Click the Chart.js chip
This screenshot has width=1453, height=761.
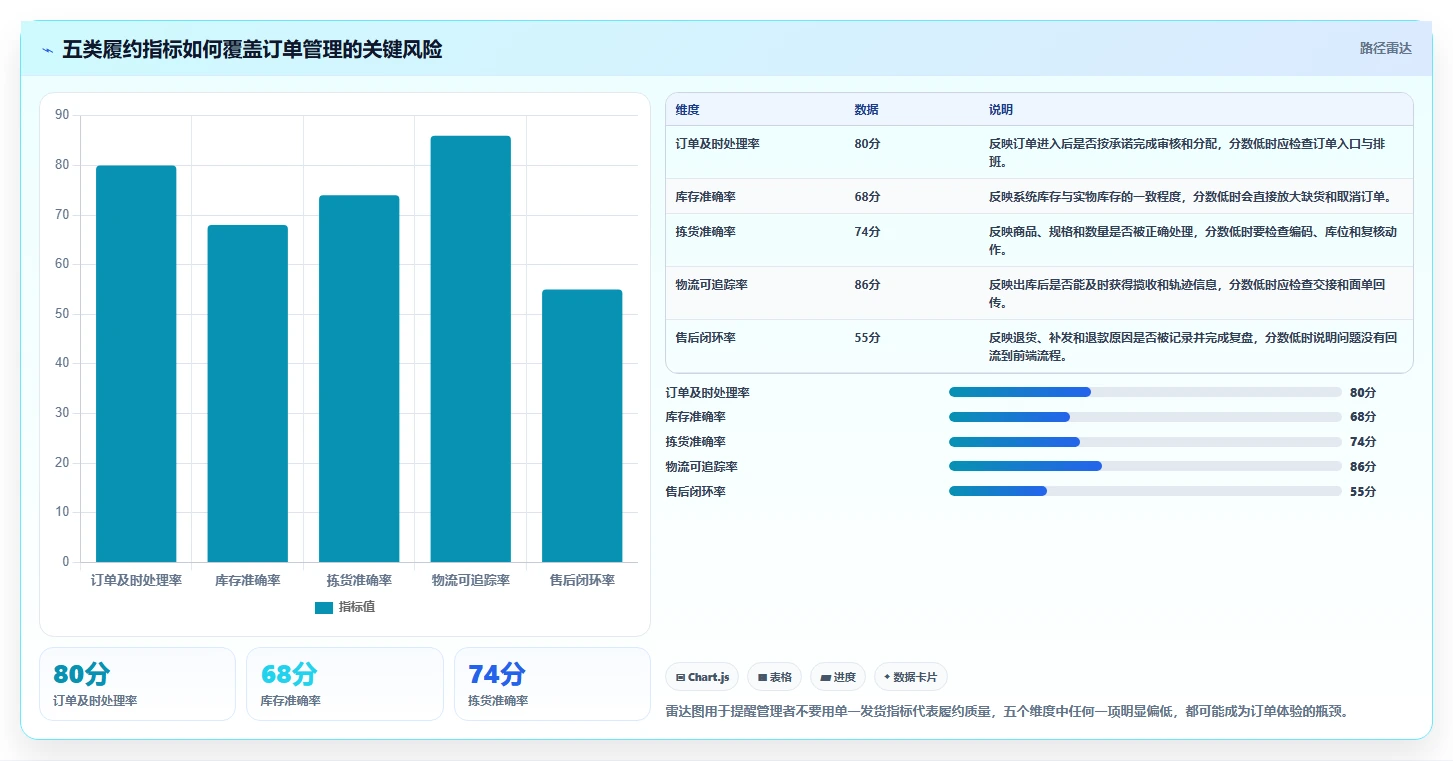(703, 677)
